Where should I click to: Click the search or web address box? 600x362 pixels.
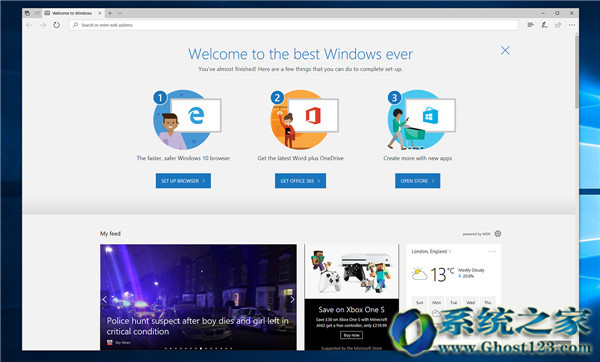[x=293, y=25]
